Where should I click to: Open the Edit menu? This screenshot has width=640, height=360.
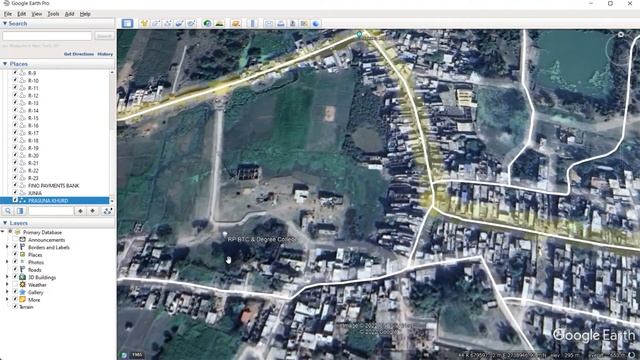coord(22,14)
